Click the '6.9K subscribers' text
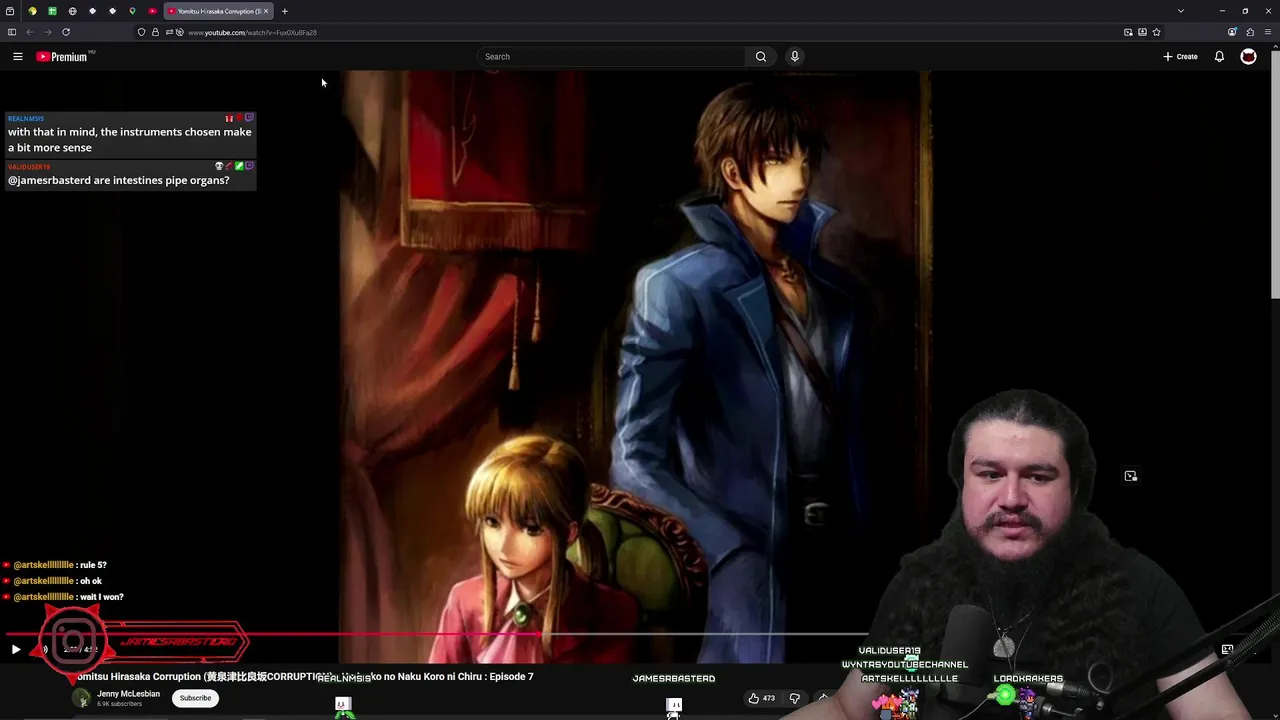 click(x=119, y=704)
